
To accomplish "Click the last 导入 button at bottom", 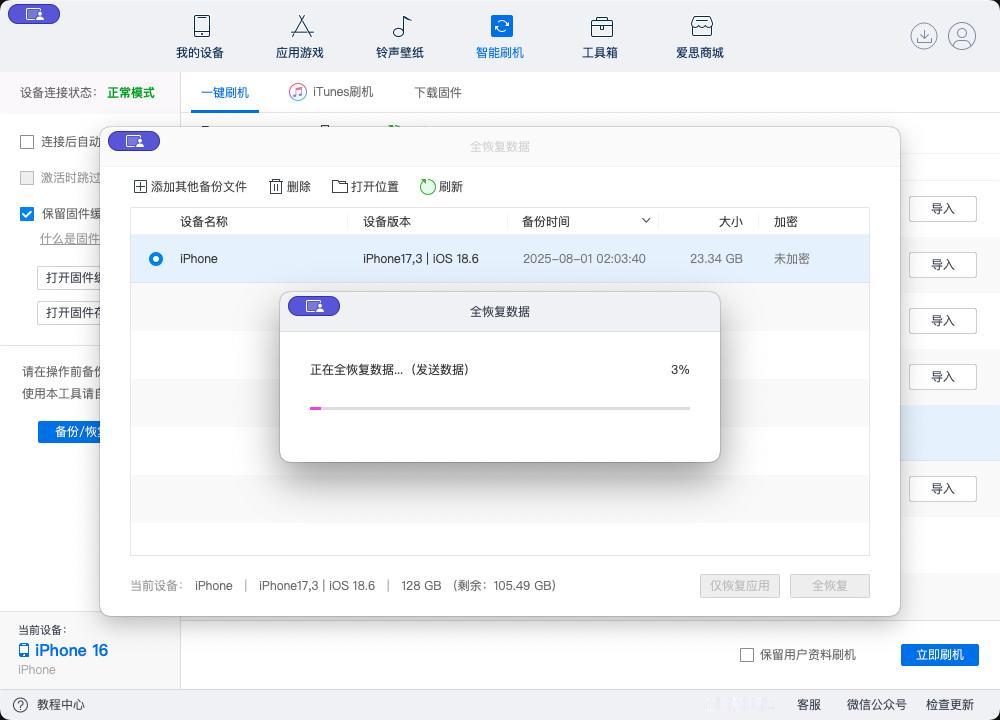I will 943,489.
